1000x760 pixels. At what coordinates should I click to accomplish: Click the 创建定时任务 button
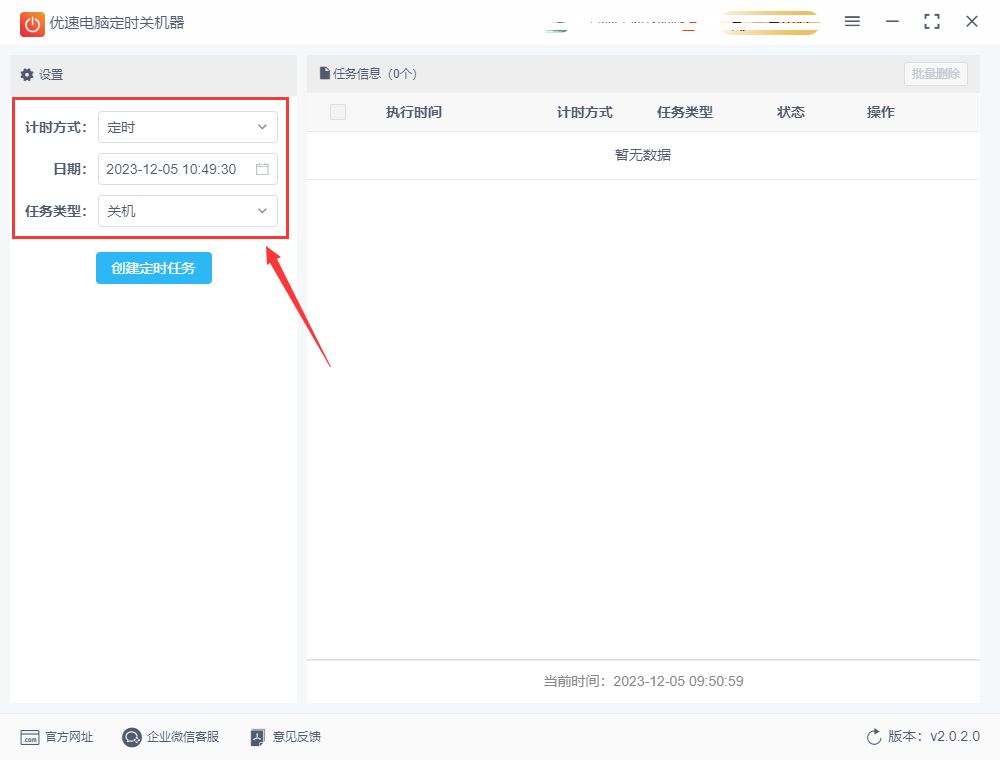[154, 268]
